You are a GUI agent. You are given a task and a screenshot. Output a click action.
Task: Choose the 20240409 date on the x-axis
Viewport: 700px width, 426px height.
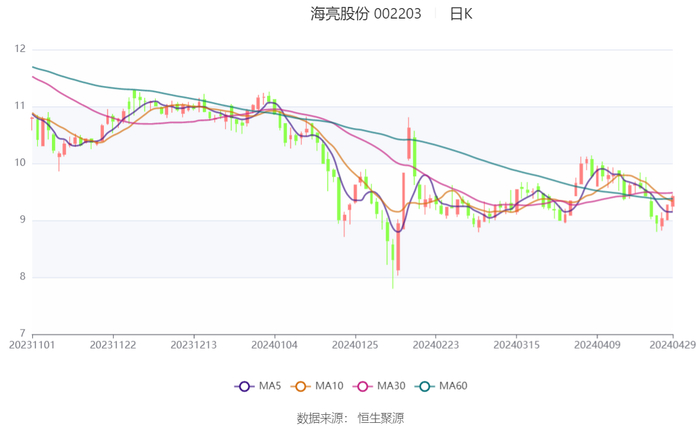[597, 344]
